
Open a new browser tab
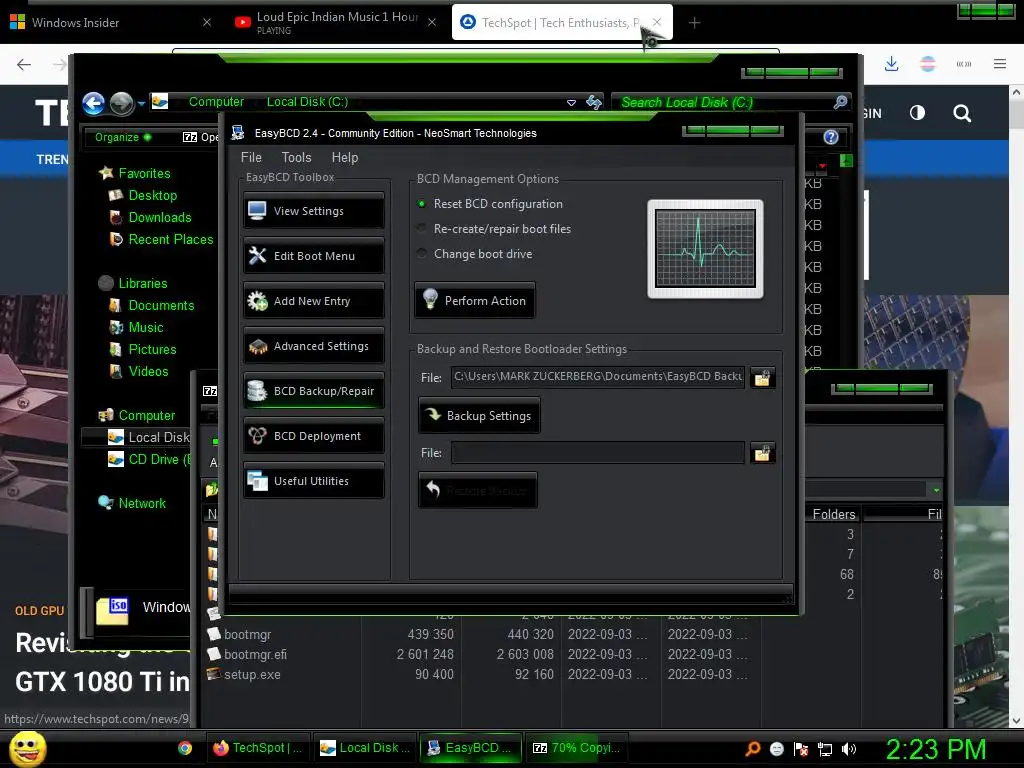(694, 23)
